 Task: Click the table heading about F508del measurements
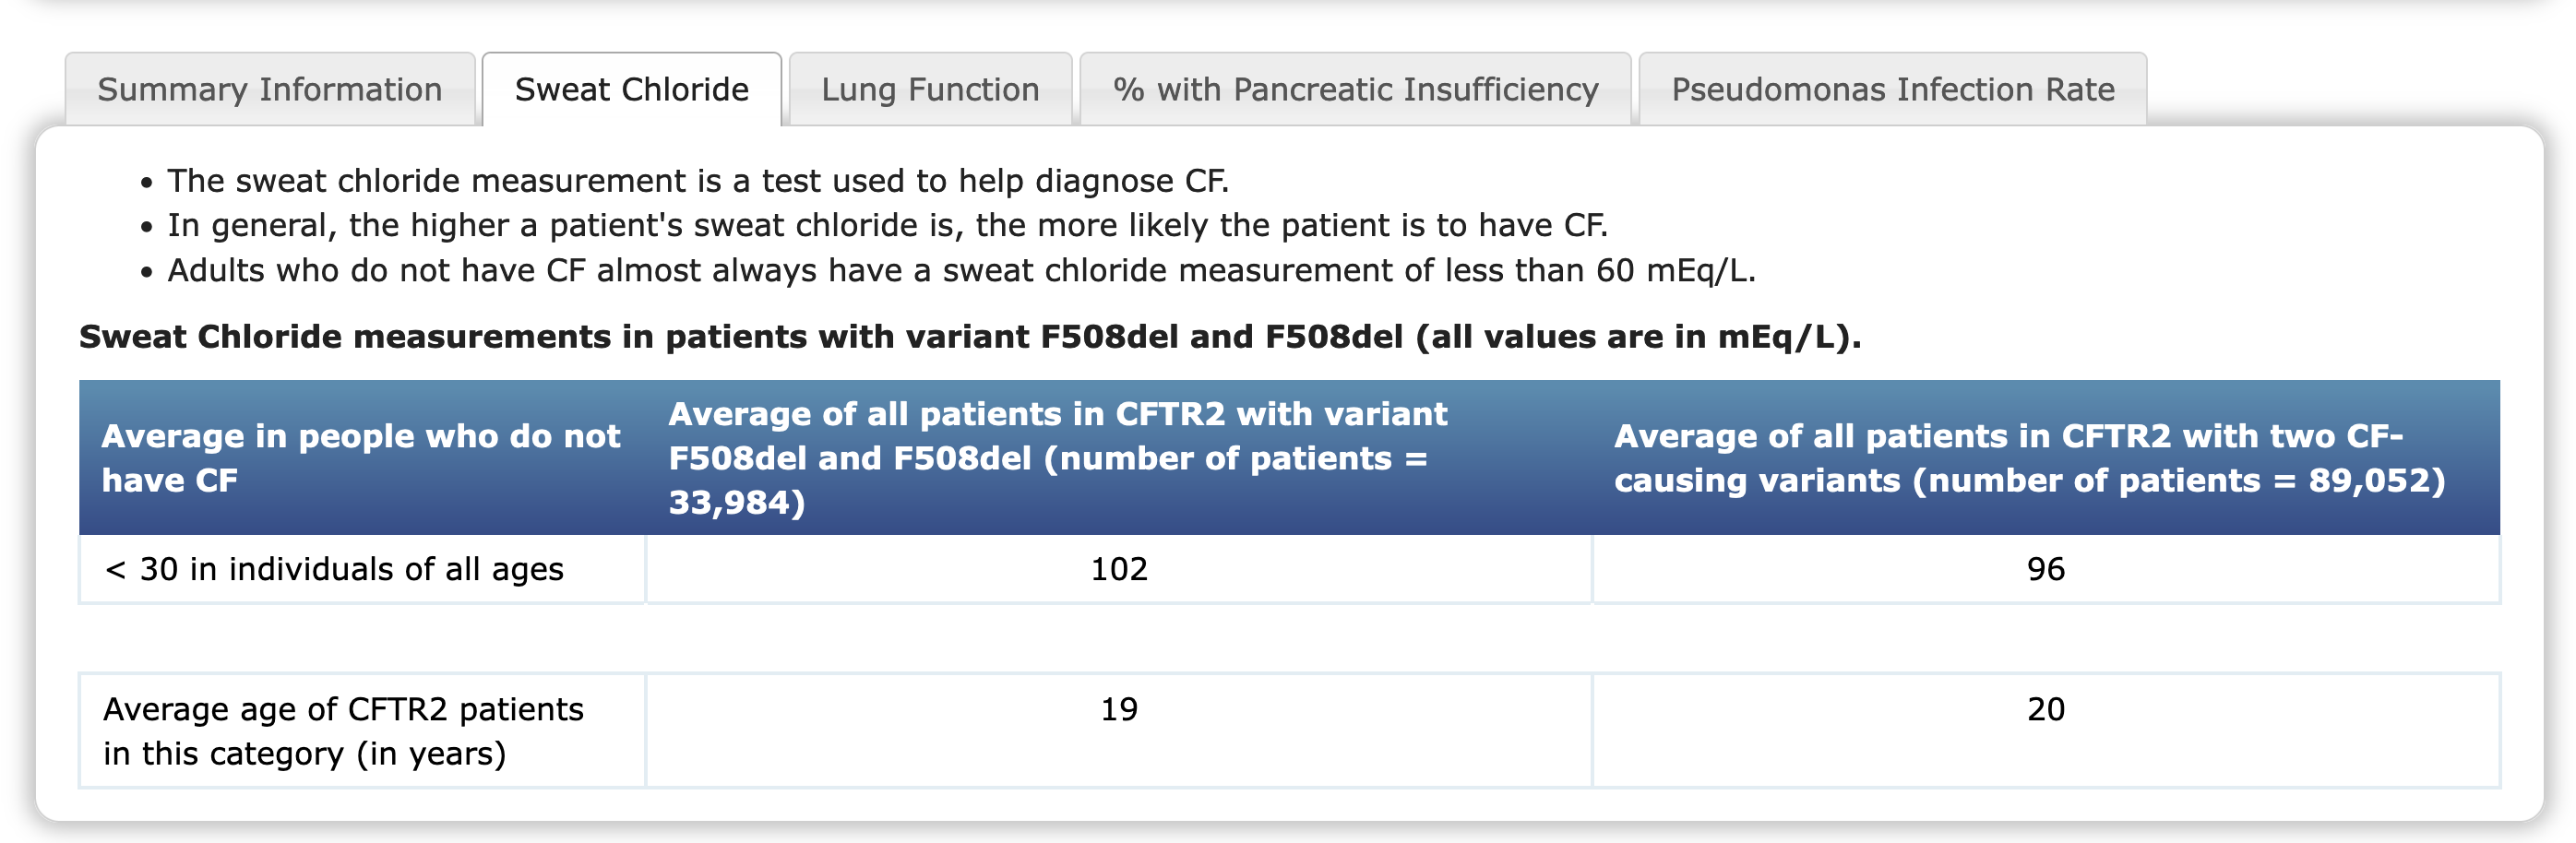coord(970,337)
